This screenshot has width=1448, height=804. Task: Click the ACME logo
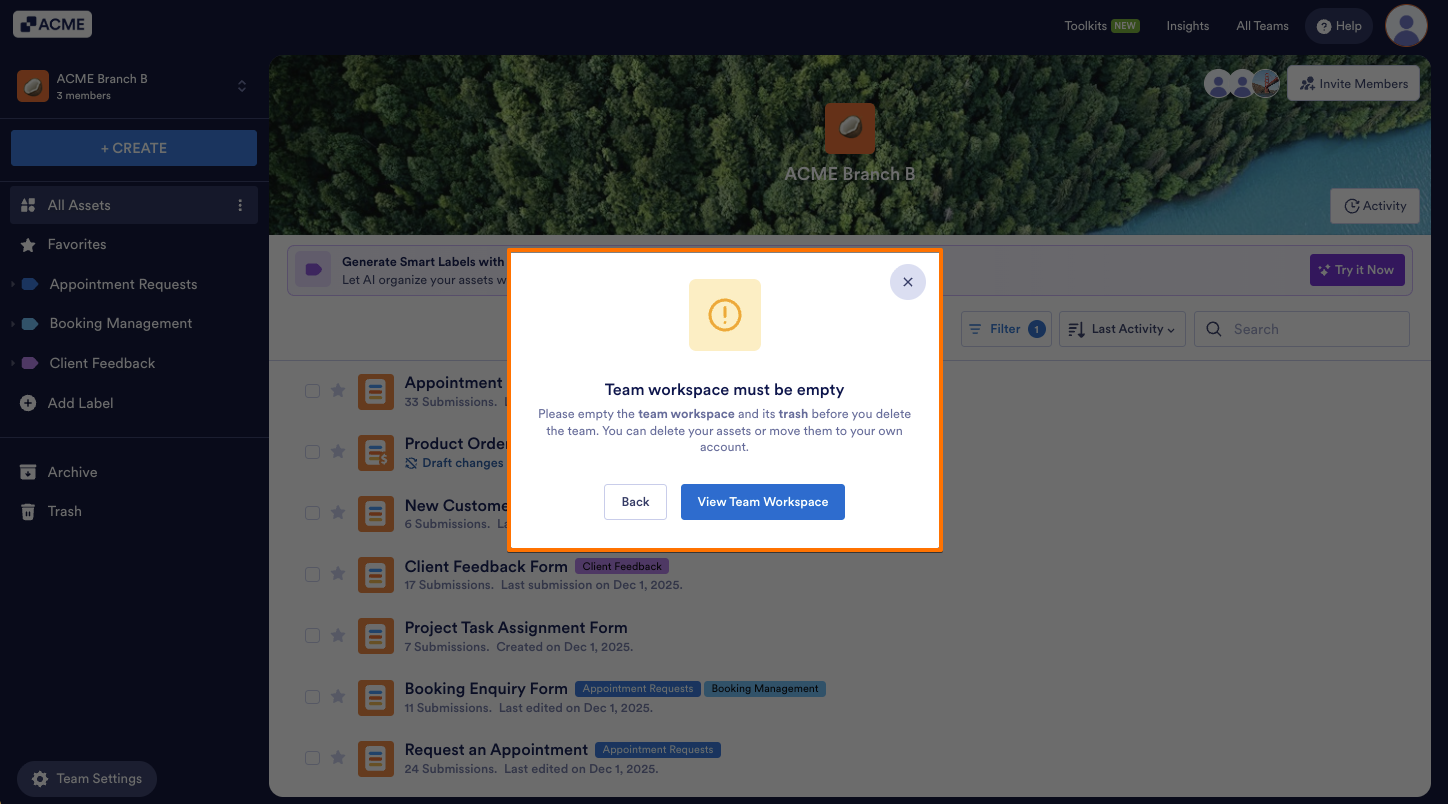pos(52,24)
